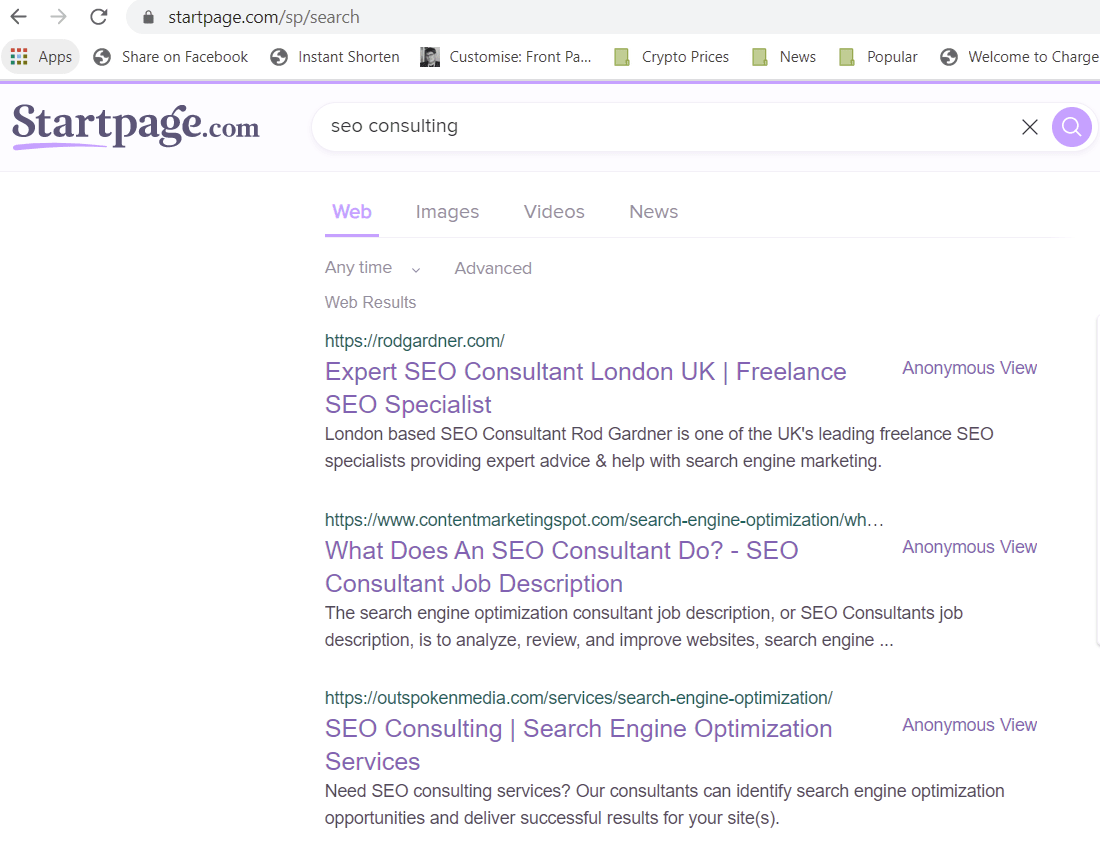Open Anonymous View for rodgardner.com result
1100x844 pixels.
tap(969, 368)
